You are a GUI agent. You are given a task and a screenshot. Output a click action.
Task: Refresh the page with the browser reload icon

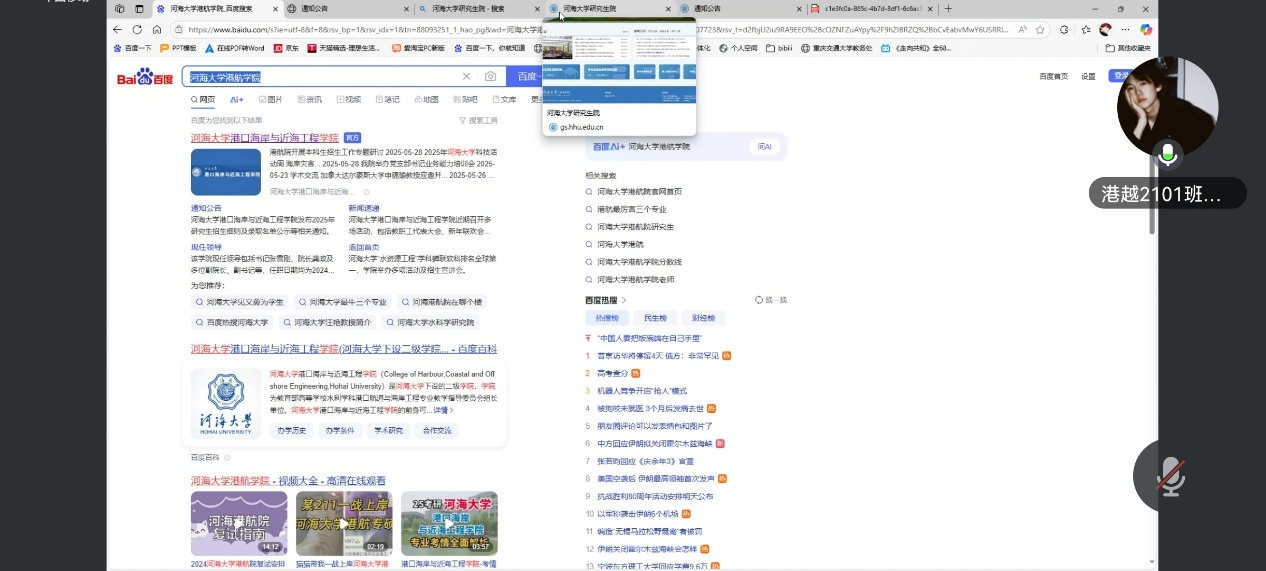point(139,30)
